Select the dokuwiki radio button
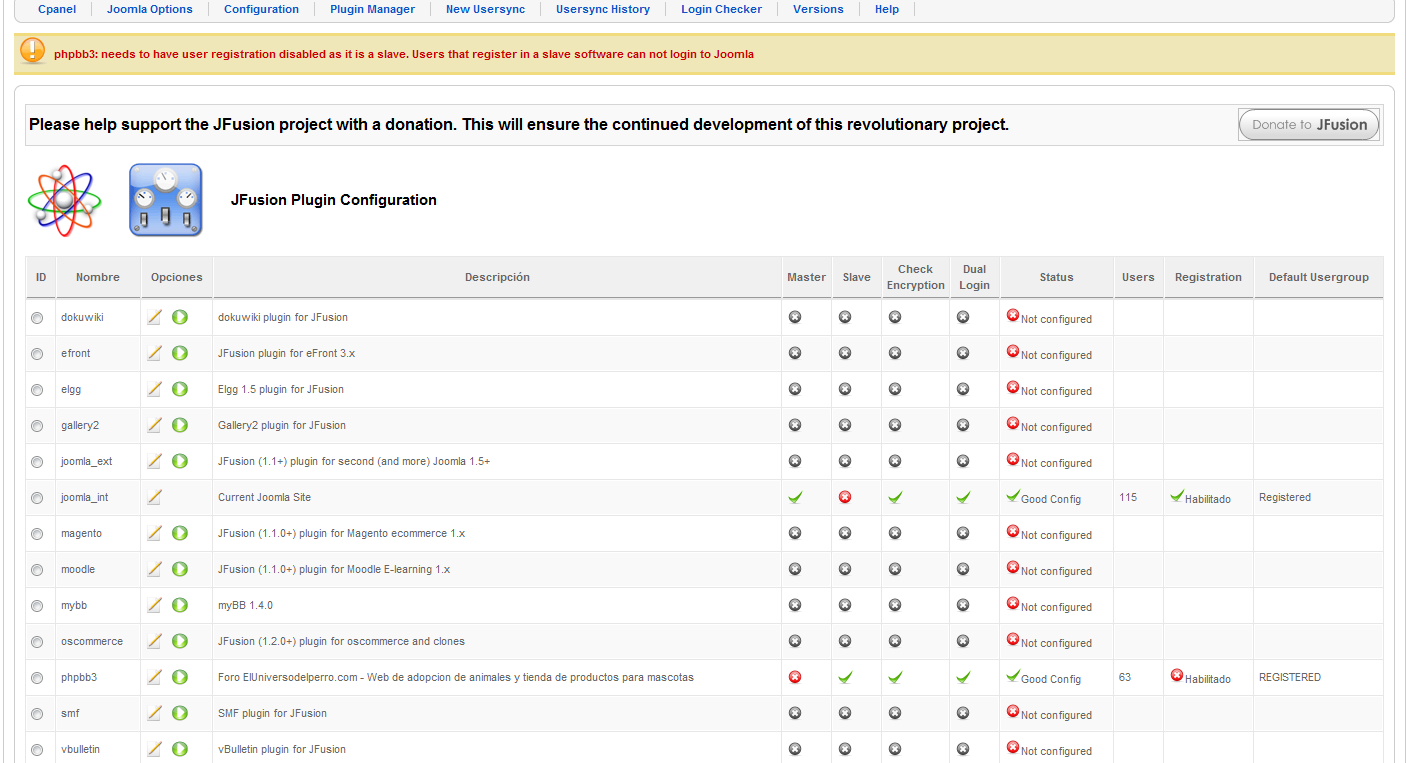 point(37,318)
